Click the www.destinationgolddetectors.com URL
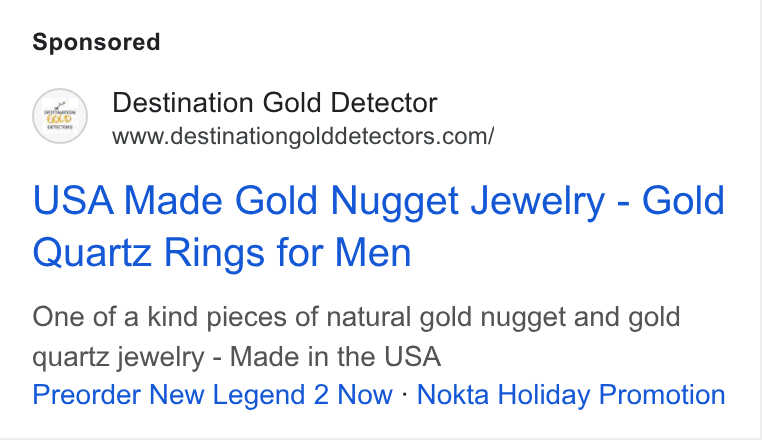This screenshot has width=762, height=440. pos(303,136)
